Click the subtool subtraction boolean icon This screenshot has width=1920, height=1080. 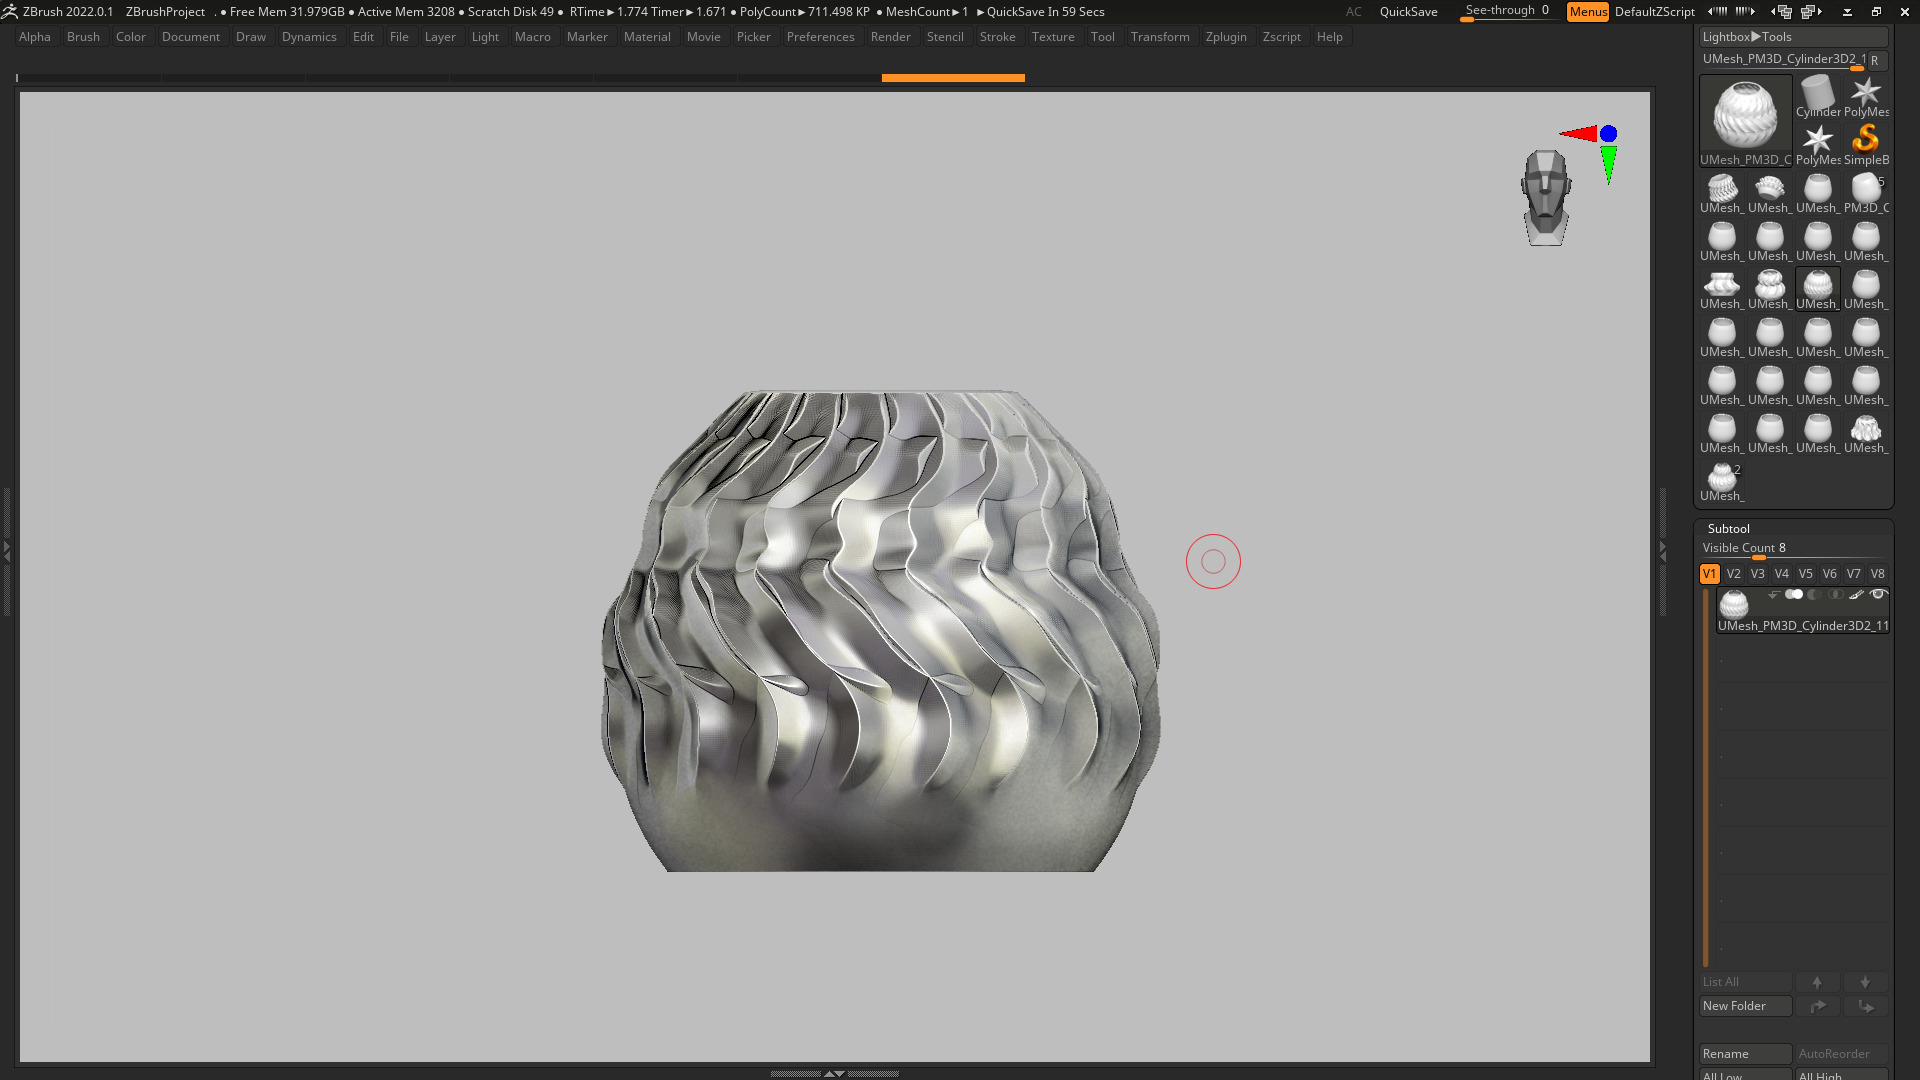tap(1815, 595)
